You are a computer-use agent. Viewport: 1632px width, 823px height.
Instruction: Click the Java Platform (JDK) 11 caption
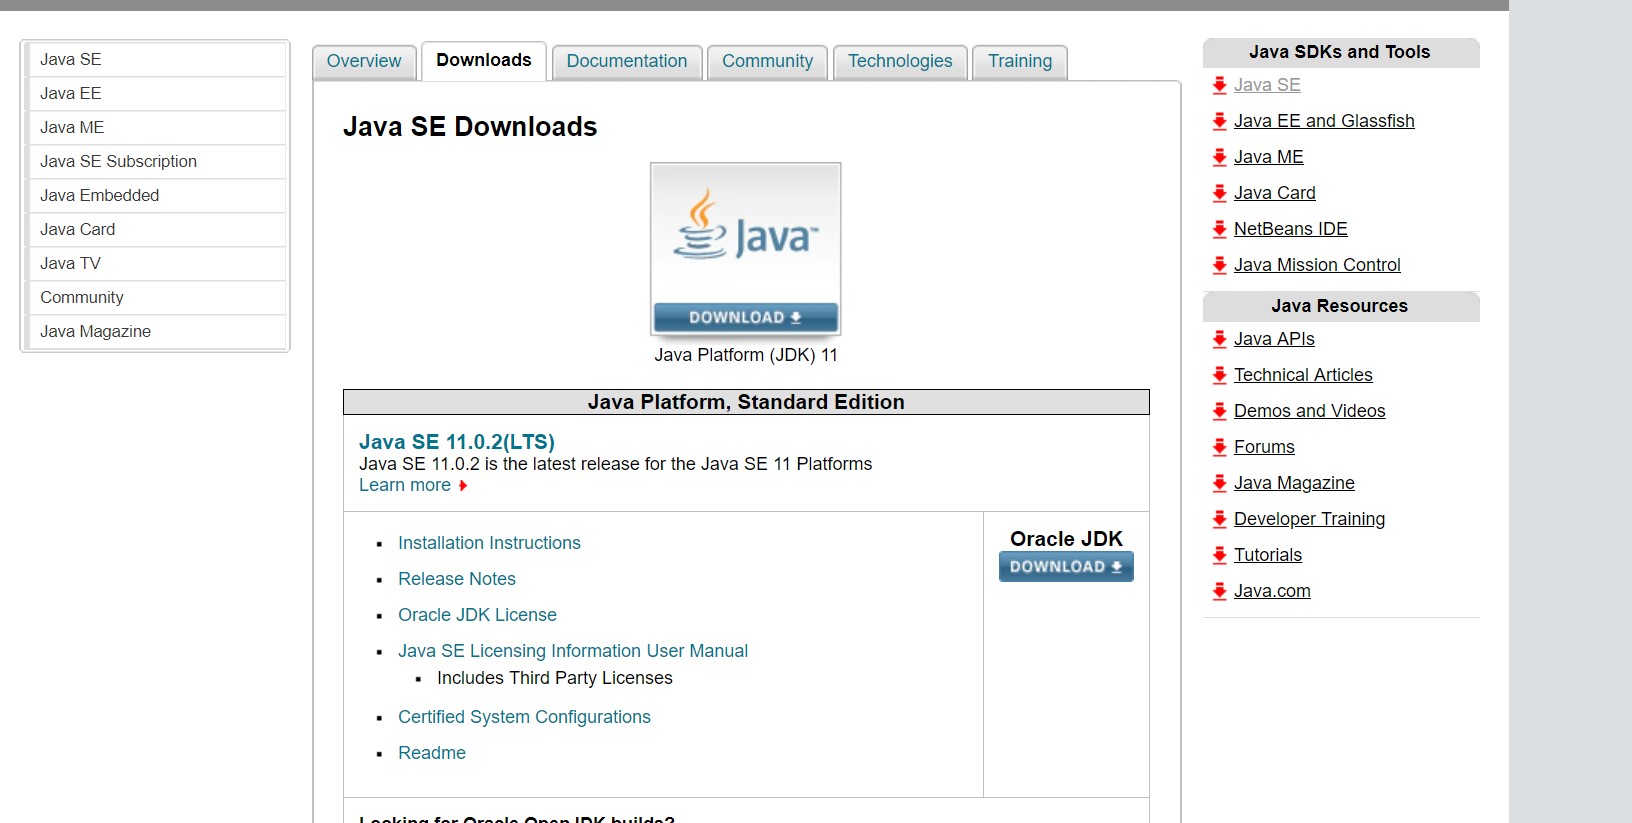(746, 355)
